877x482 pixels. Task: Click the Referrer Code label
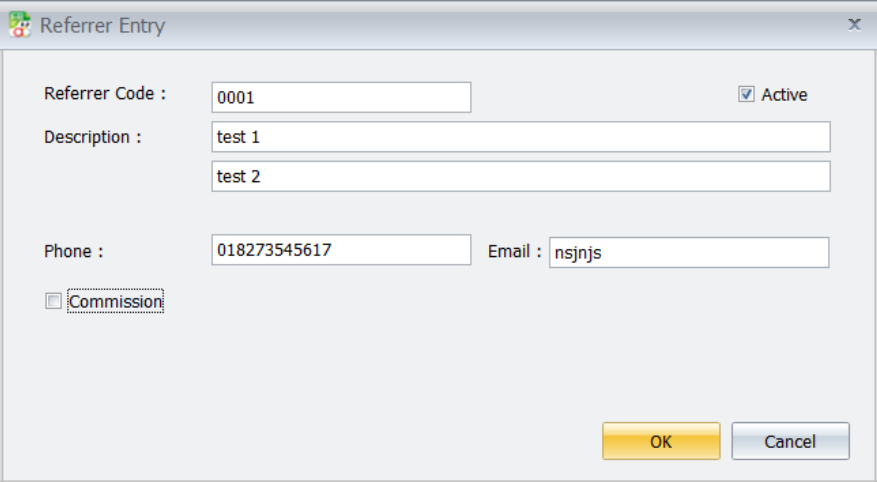pos(105,93)
